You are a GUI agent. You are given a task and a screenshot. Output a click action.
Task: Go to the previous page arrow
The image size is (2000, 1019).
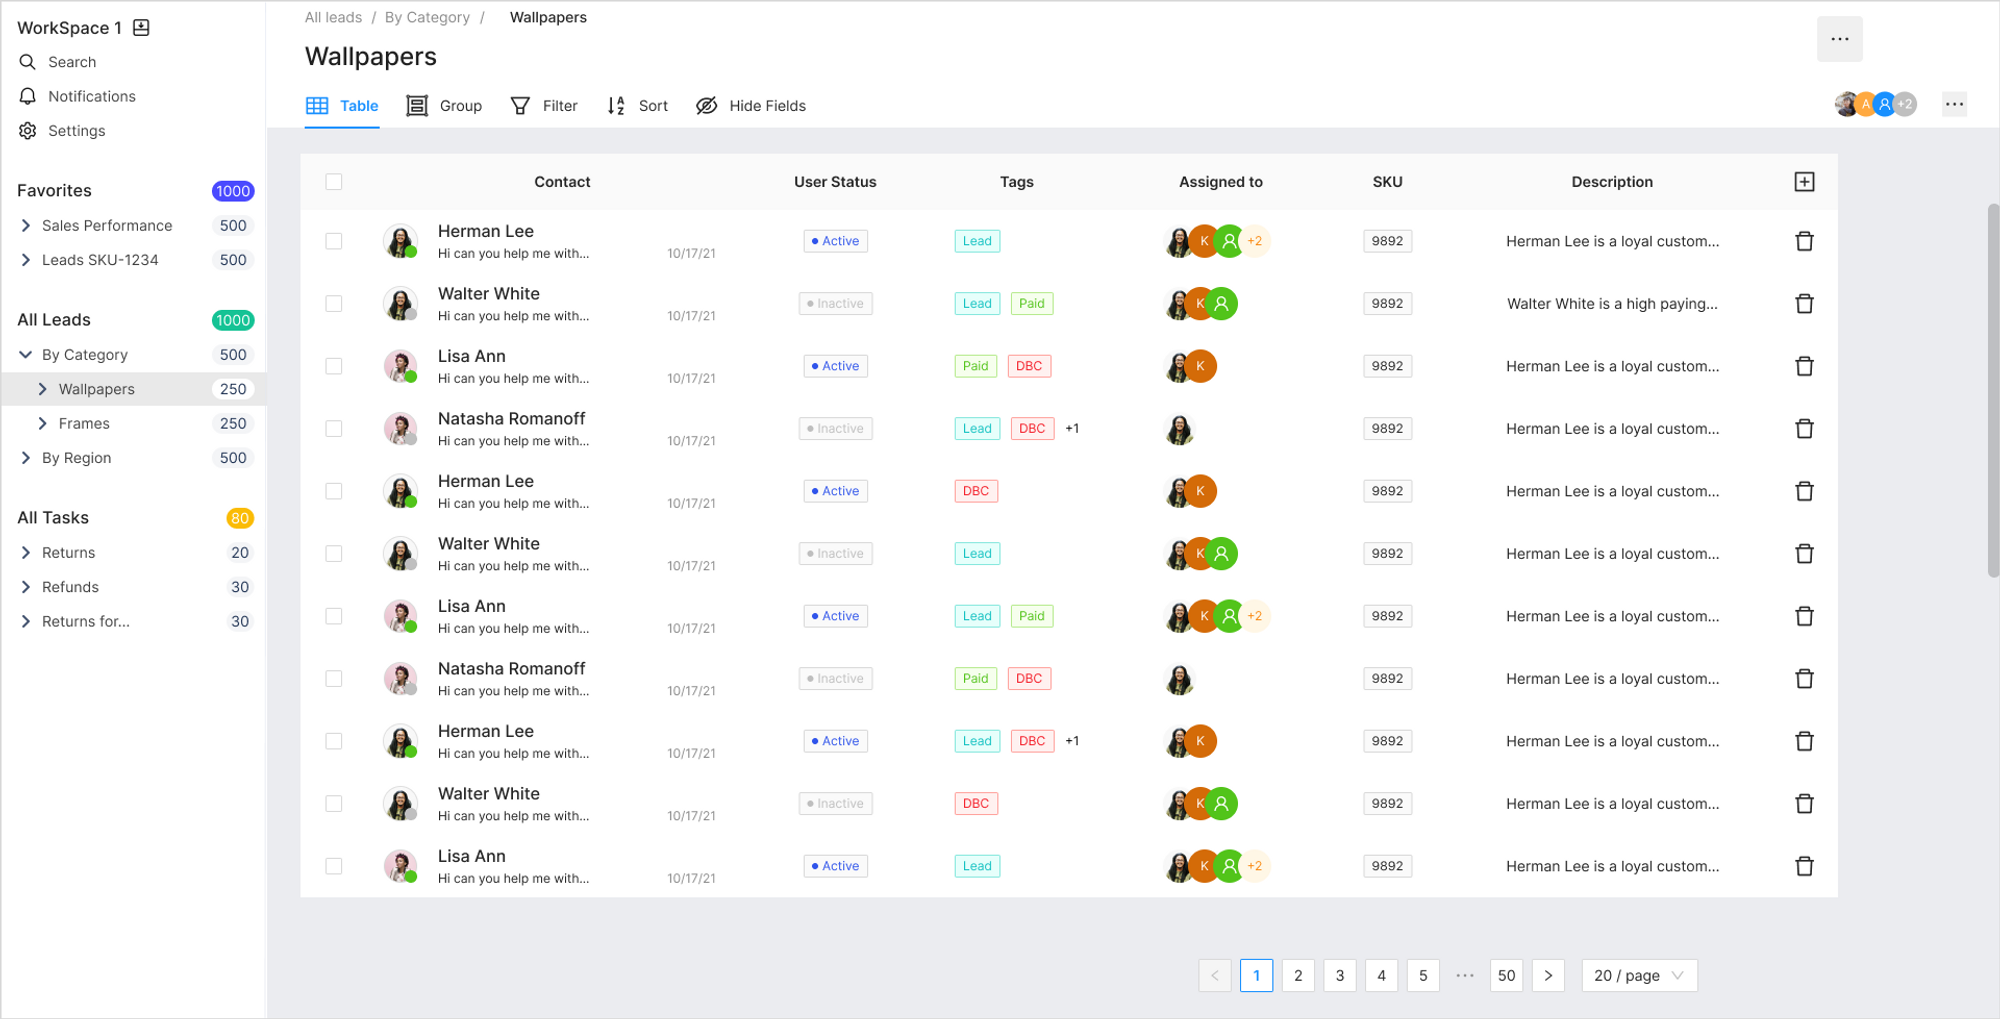pos(1215,975)
